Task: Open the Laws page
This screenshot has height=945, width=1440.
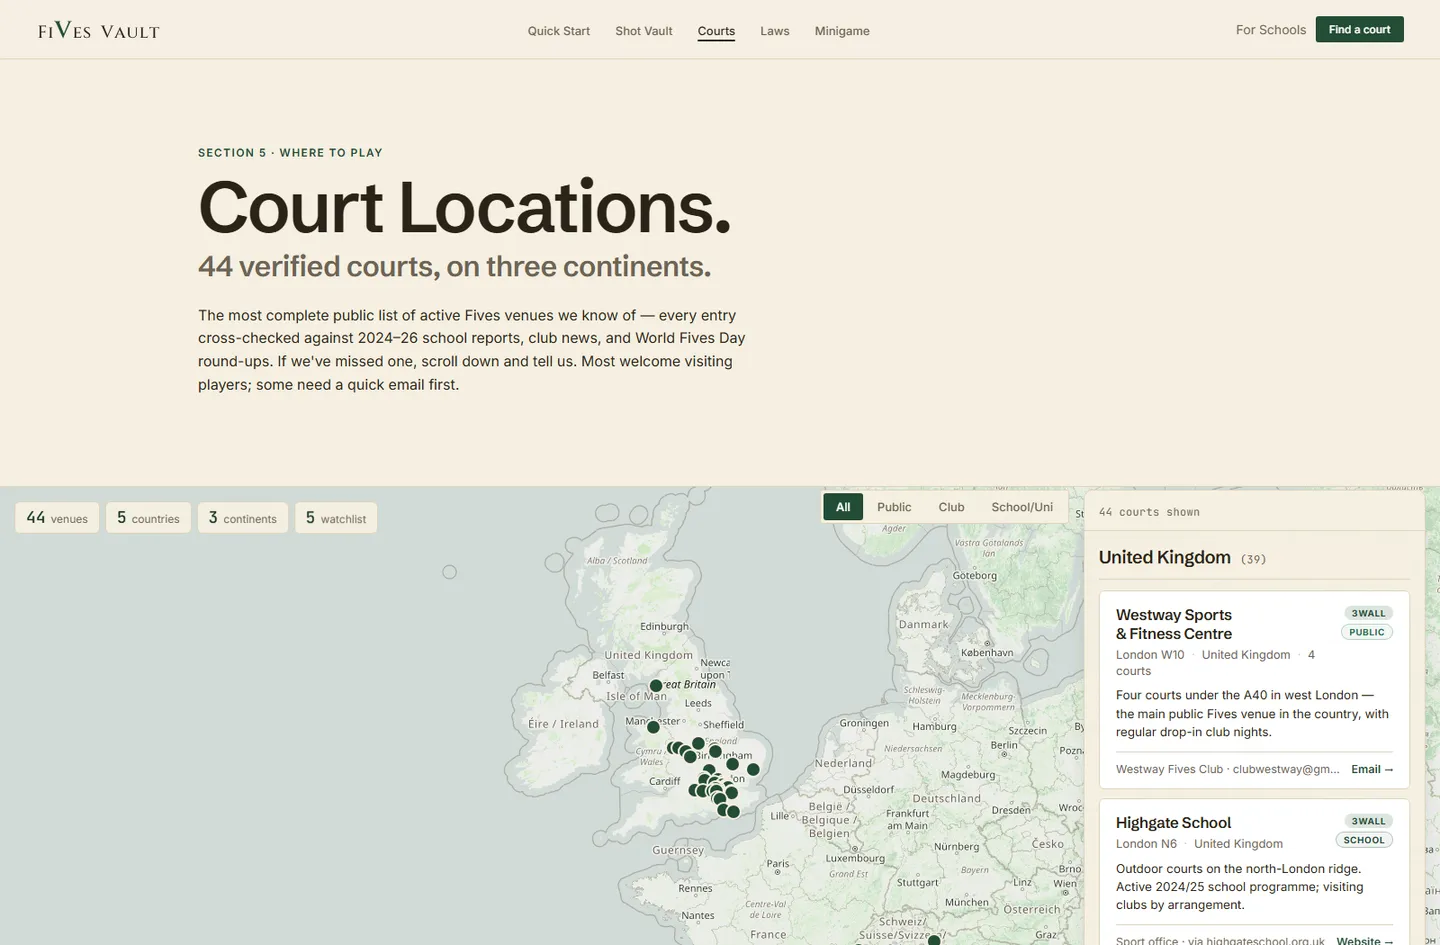Action: 775,31
